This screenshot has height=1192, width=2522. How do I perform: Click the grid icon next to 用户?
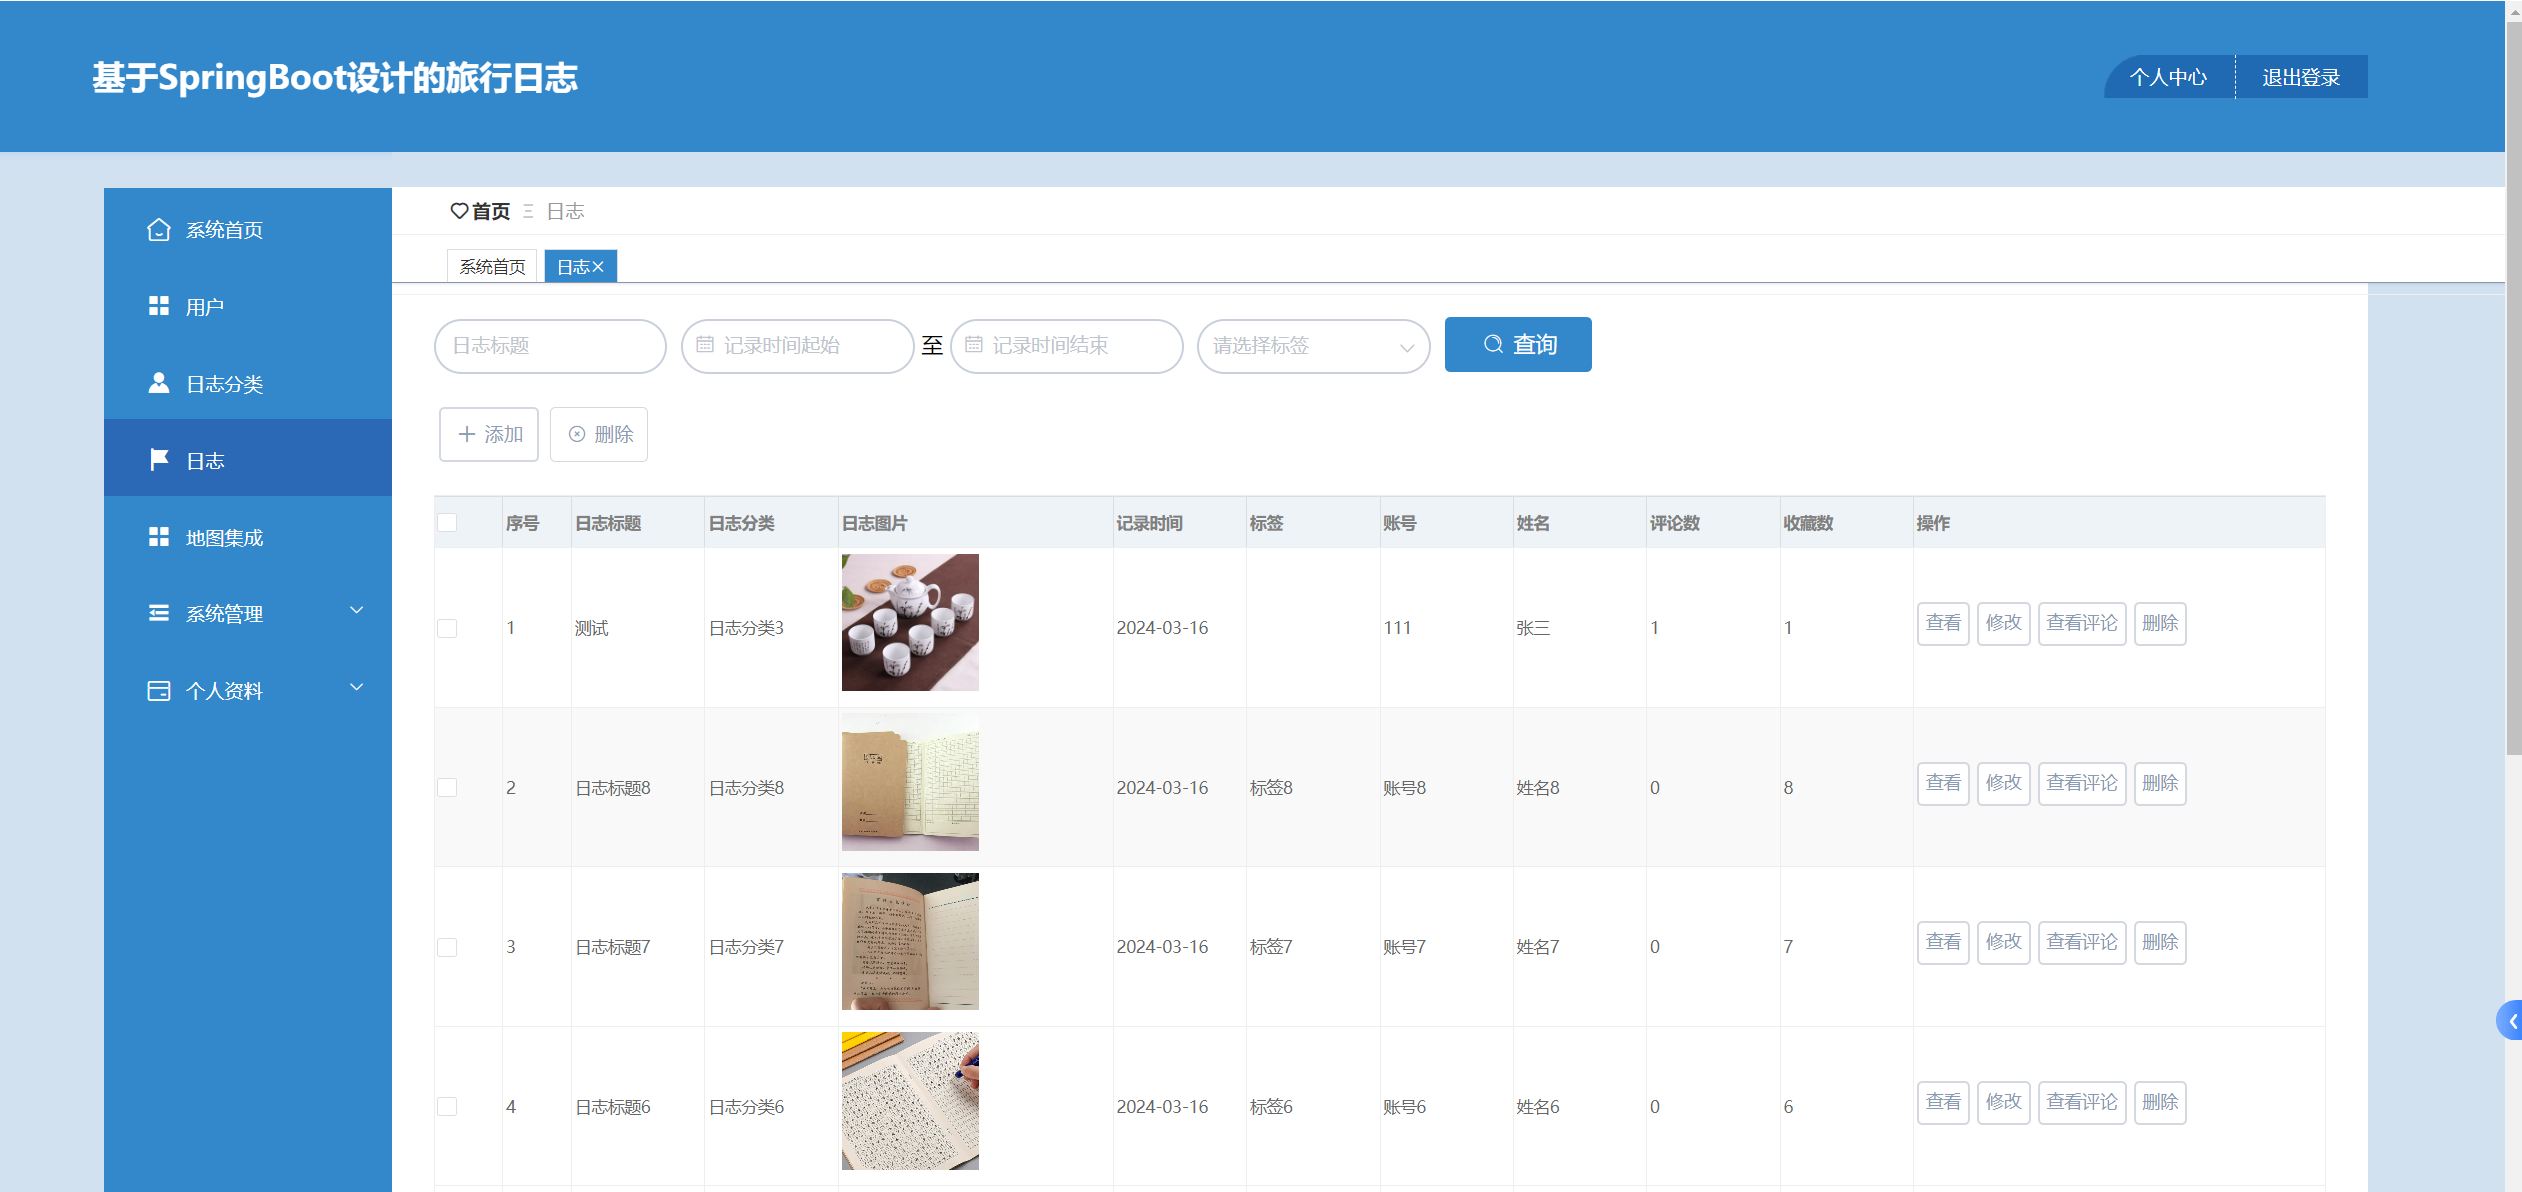pyautogui.click(x=158, y=306)
